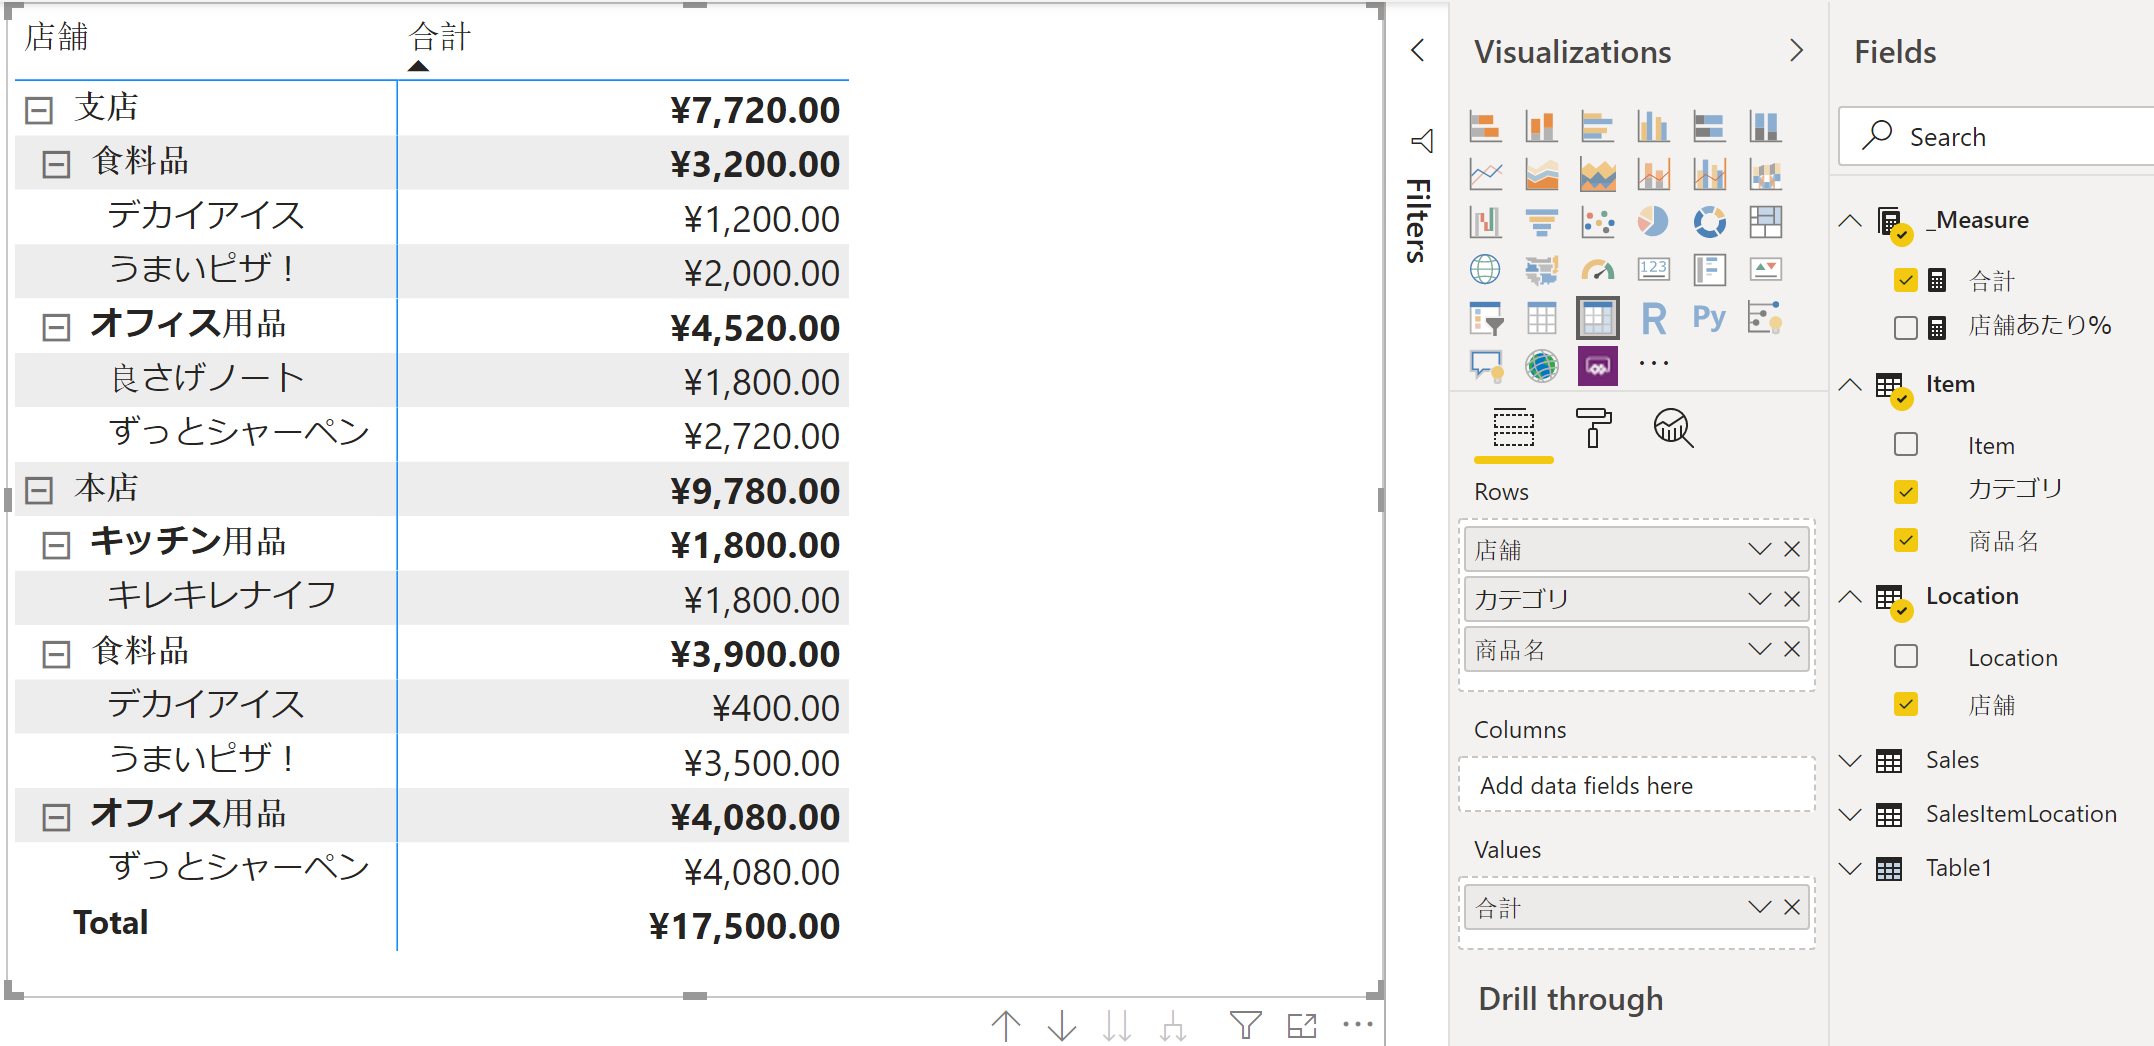2154x1046 pixels.
Task: Remove 合計 from Values with X
Action: point(1792,907)
